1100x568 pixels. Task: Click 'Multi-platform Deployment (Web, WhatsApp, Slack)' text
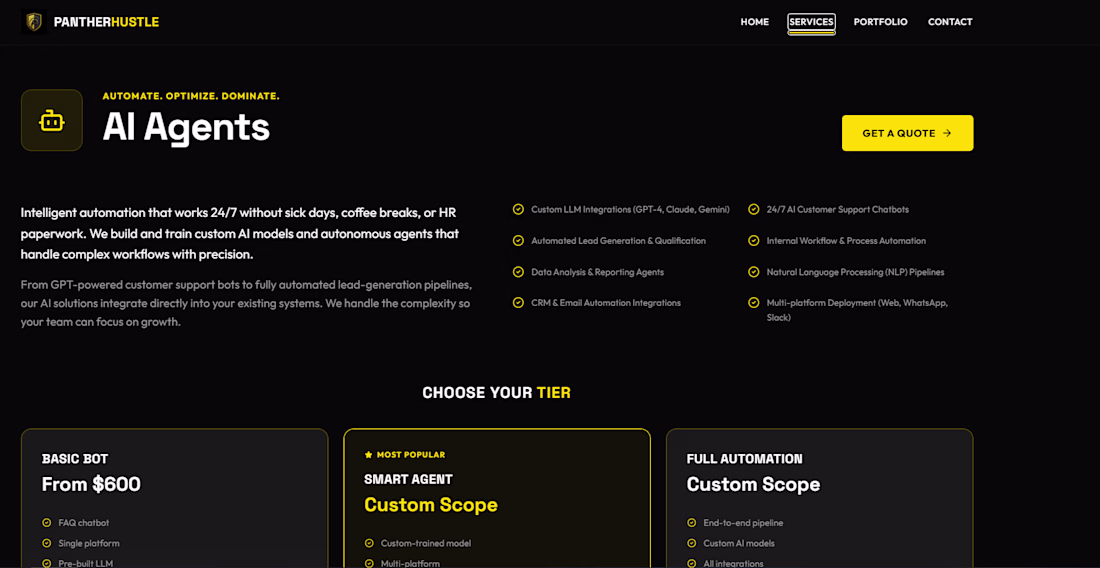[857, 310]
